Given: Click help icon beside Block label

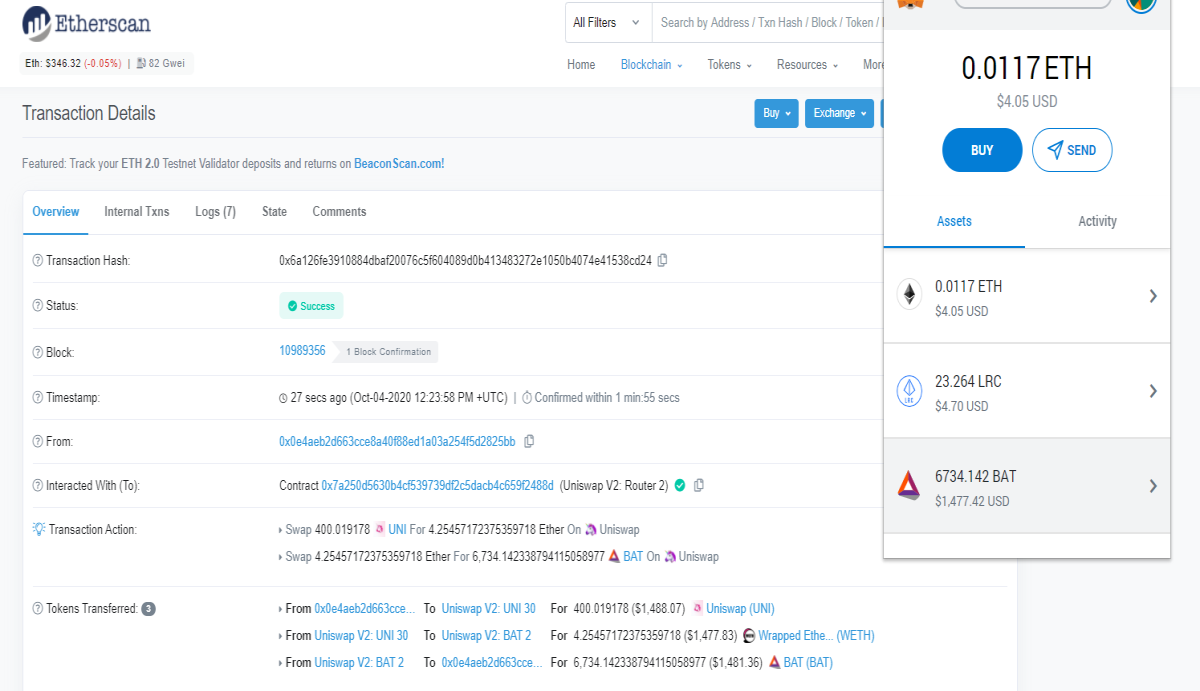Looking at the screenshot, I should click(38, 353).
